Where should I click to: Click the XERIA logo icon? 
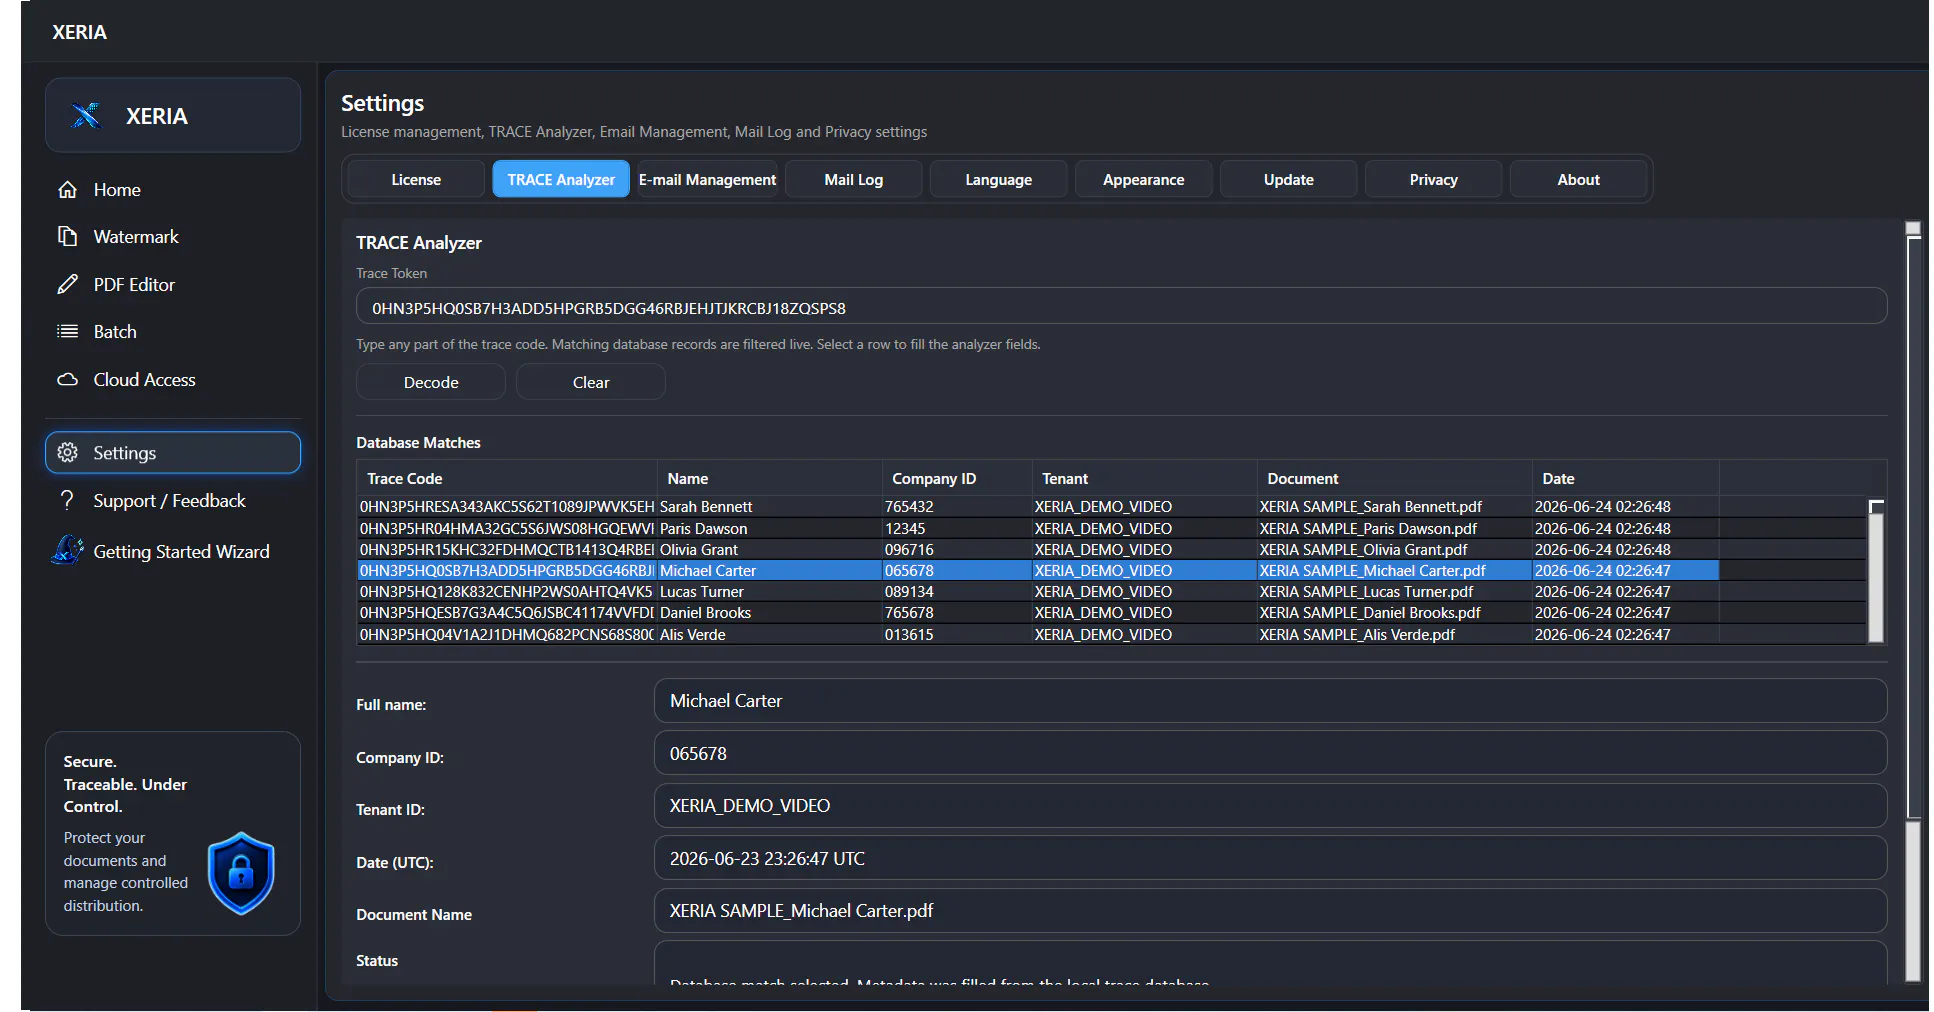87,116
